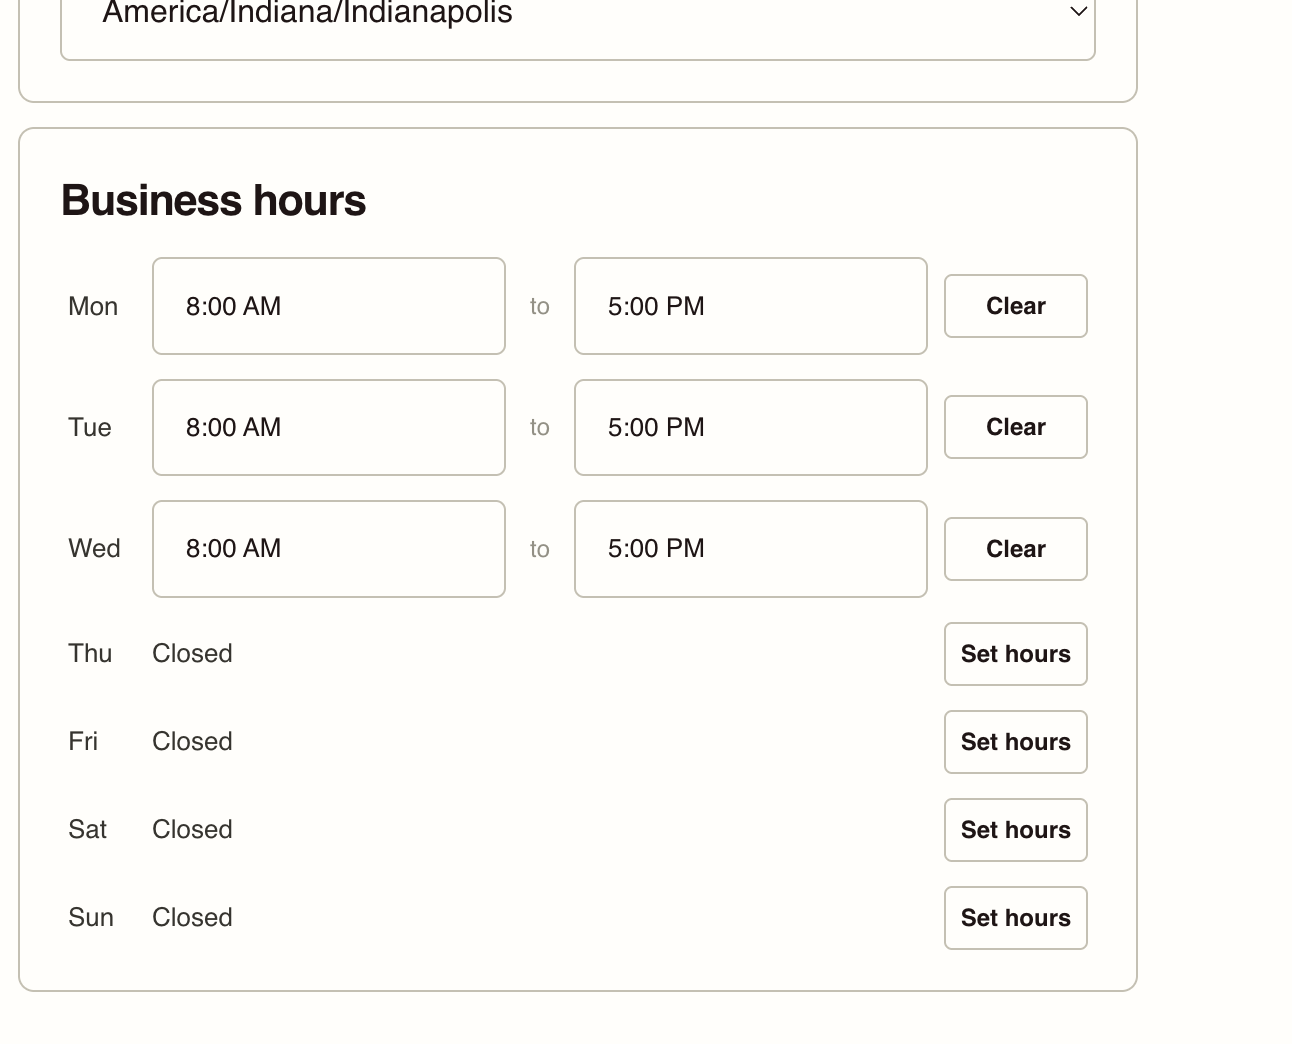The width and height of the screenshot is (1292, 1044).
Task: Edit Tuesday closing time field
Action: coord(750,427)
